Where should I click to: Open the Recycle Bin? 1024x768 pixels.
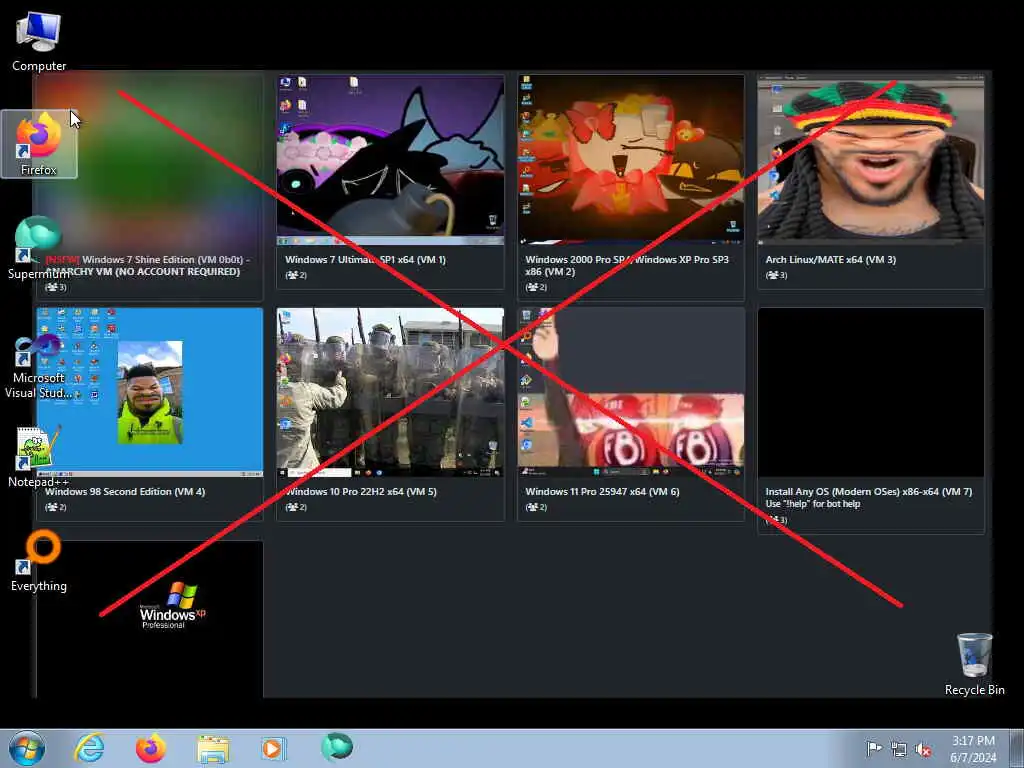click(974, 664)
